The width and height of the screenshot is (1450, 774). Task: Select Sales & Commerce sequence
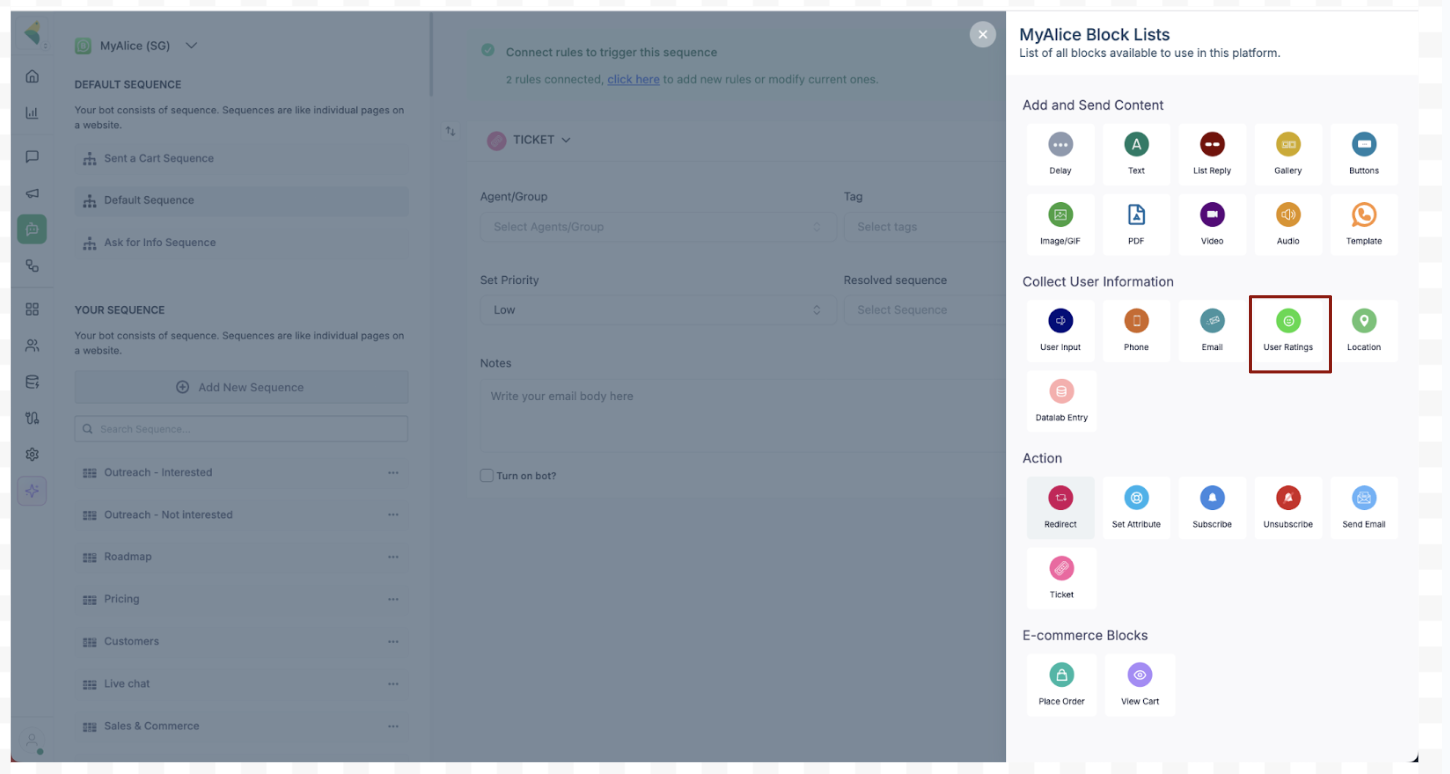[241, 726]
